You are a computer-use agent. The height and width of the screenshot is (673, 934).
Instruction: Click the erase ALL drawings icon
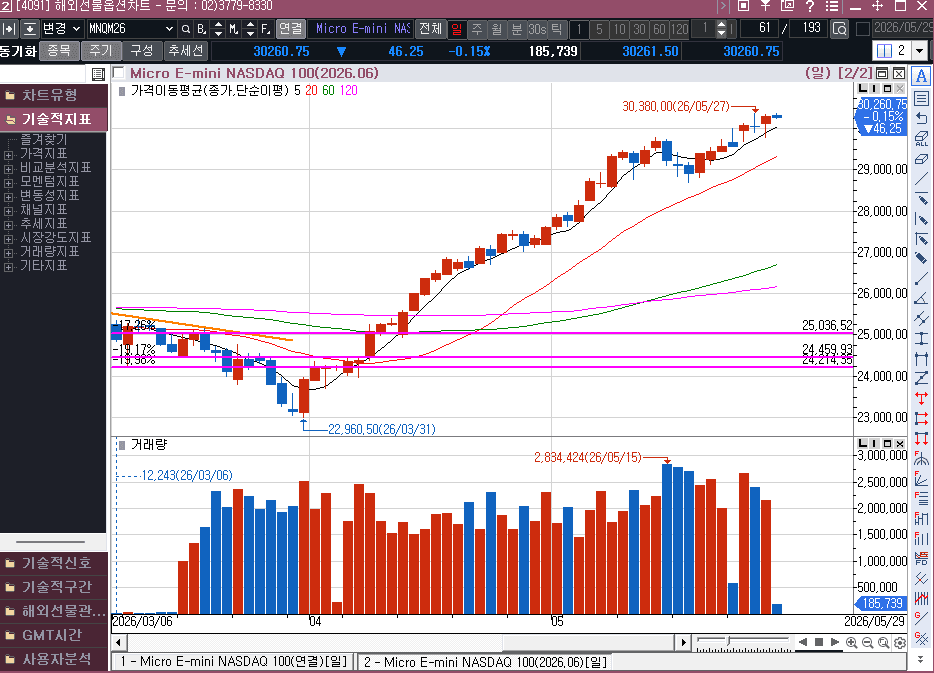tap(921, 139)
